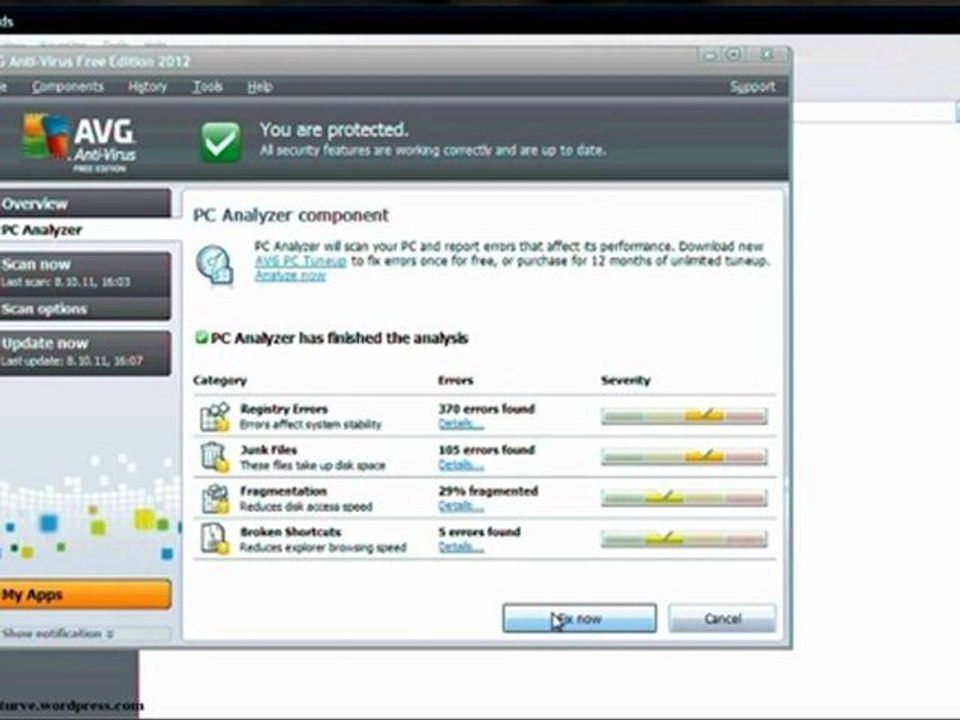Close the AVG Anti-Virus window
Screen dimensions: 960x720
(x=767, y=55)
